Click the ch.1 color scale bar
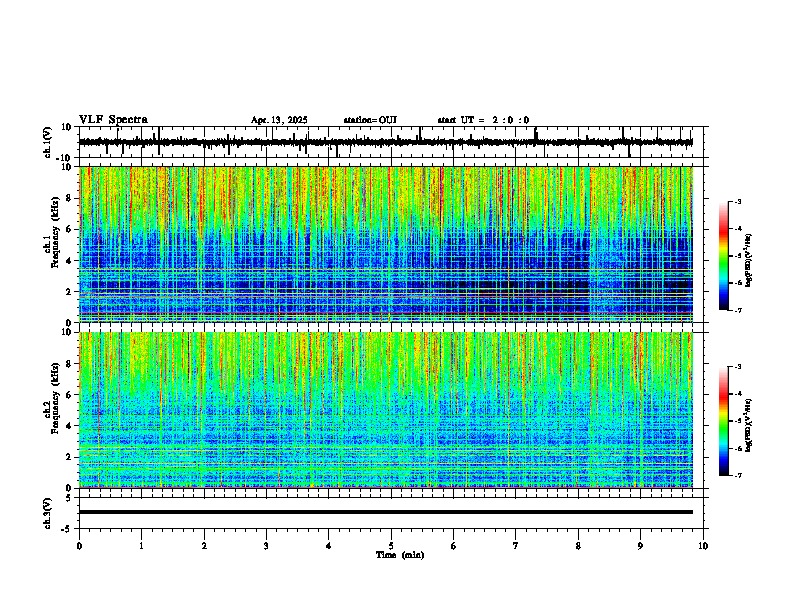This screenshot has height=612, width=792. [x=724, y=256]
